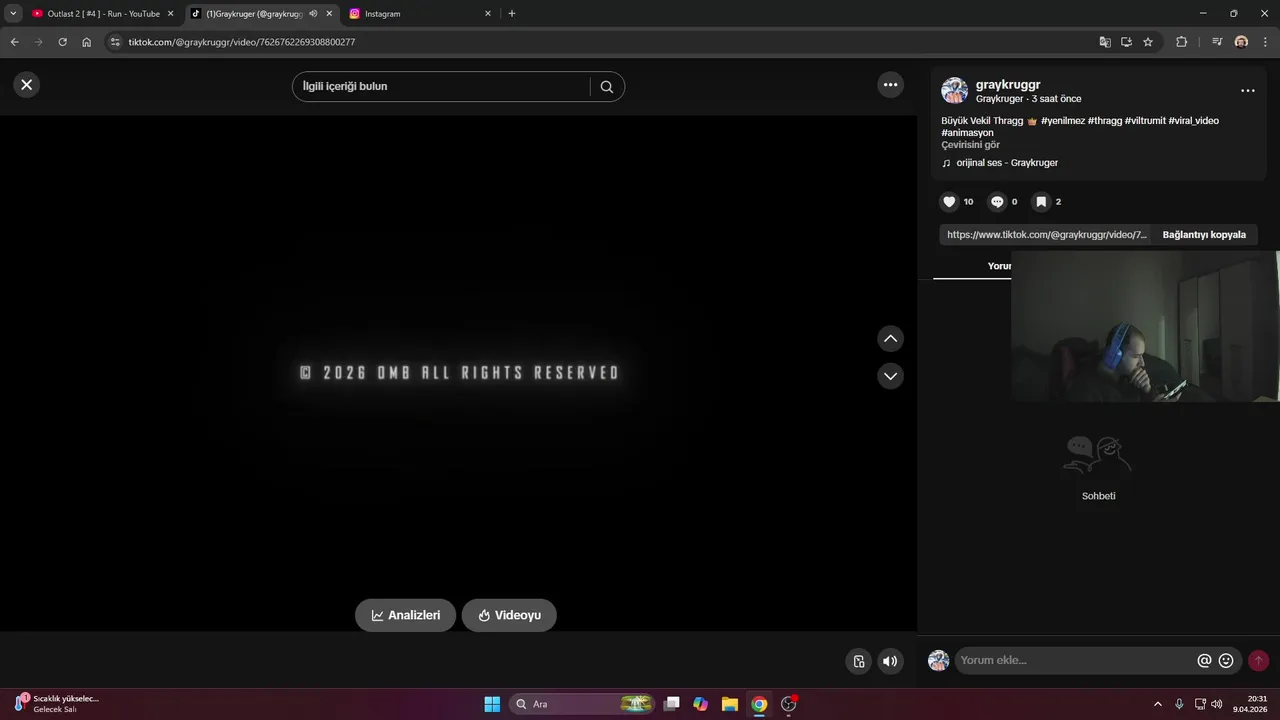Bookmark this page with the star icon
The height and width of the screenshot is (720, 1280).
tap(1148, 42)
